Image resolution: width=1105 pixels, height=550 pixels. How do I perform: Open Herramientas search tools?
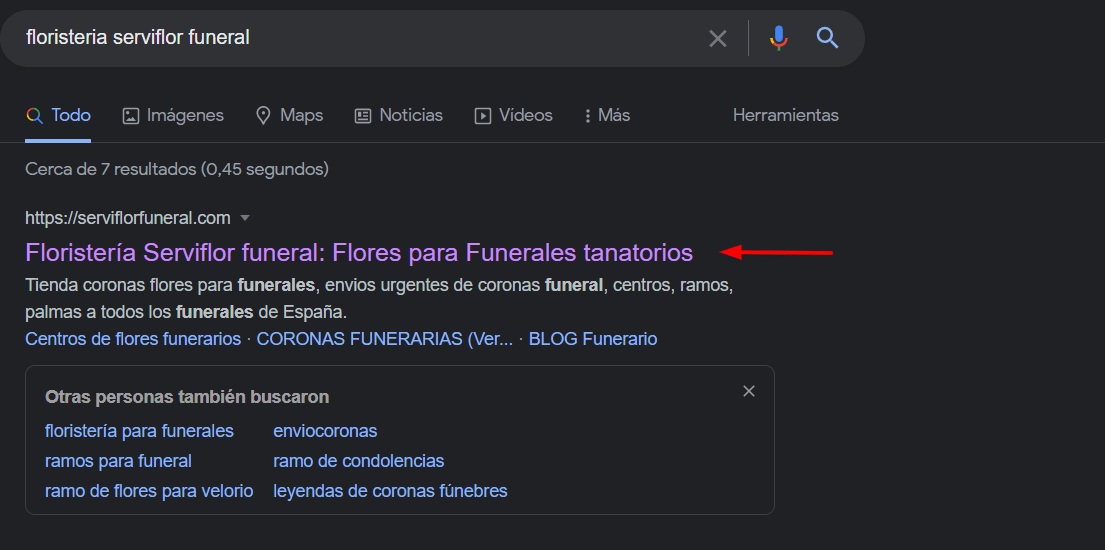pyautogui.click(x=786, y=115)
